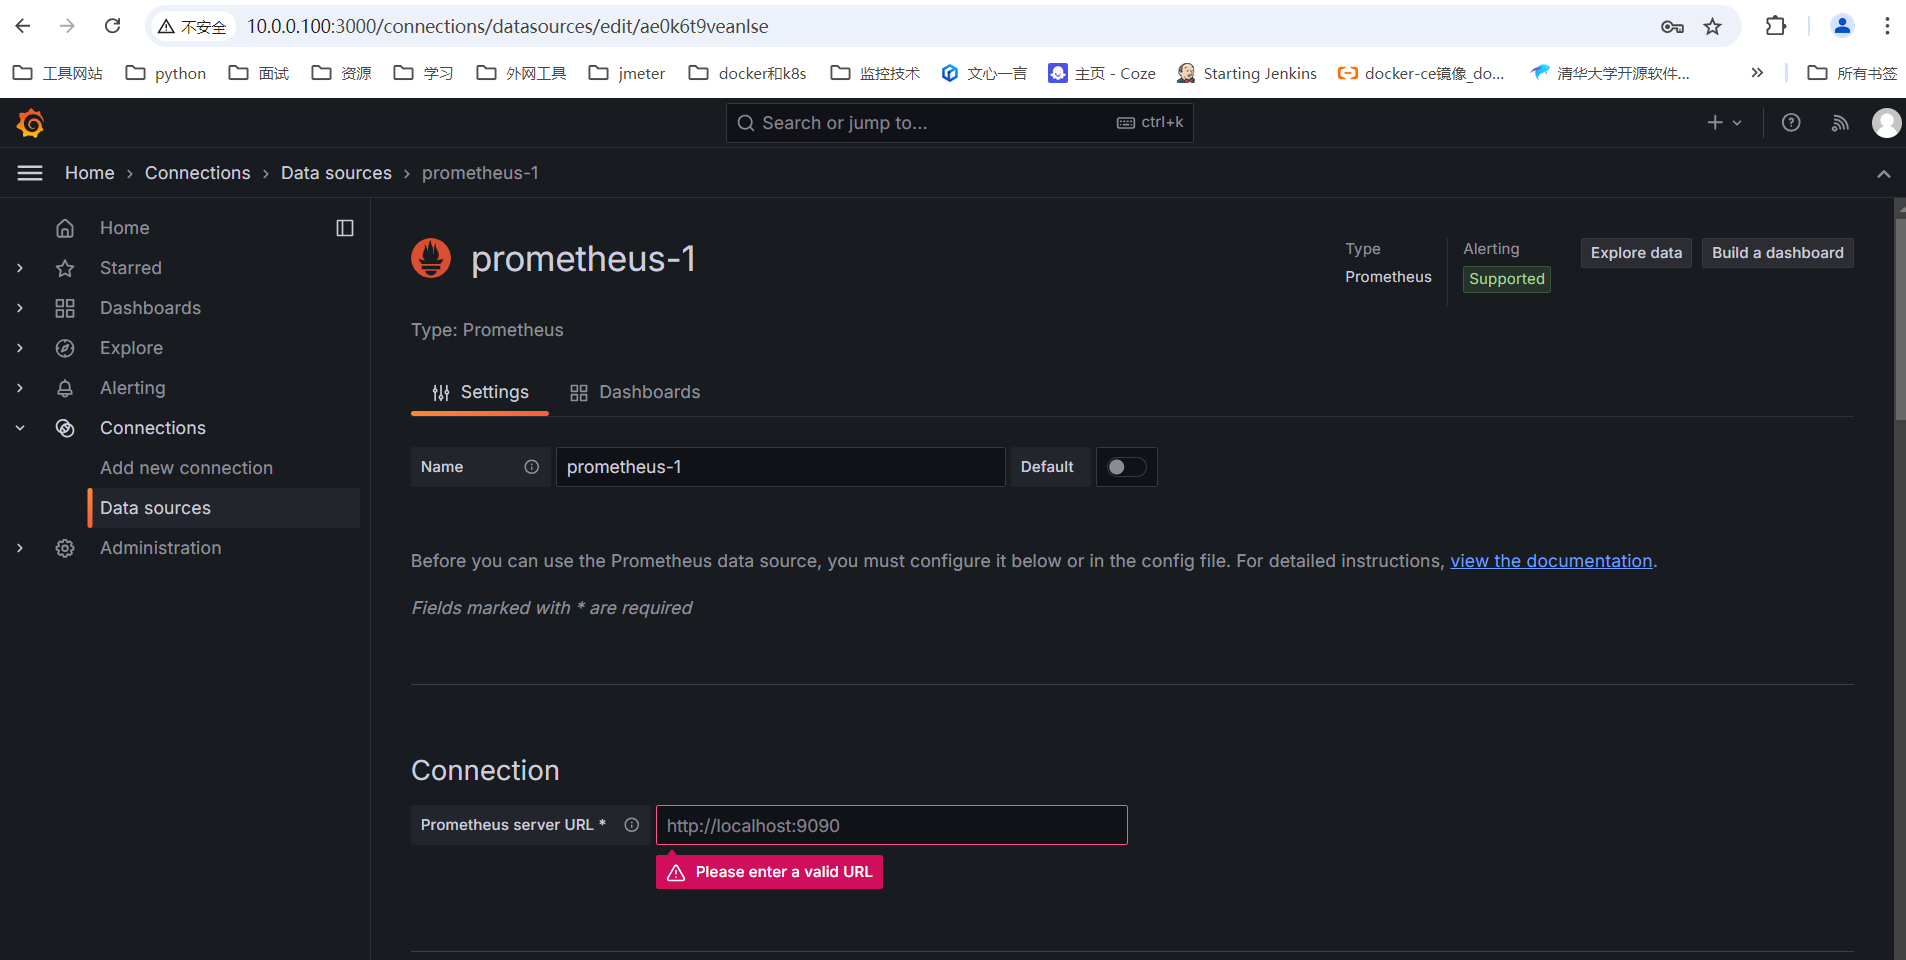1906x960 pixels.
Task: Focus the Search or jump to field
Action: pyautogui.click(x=960, y=123)
